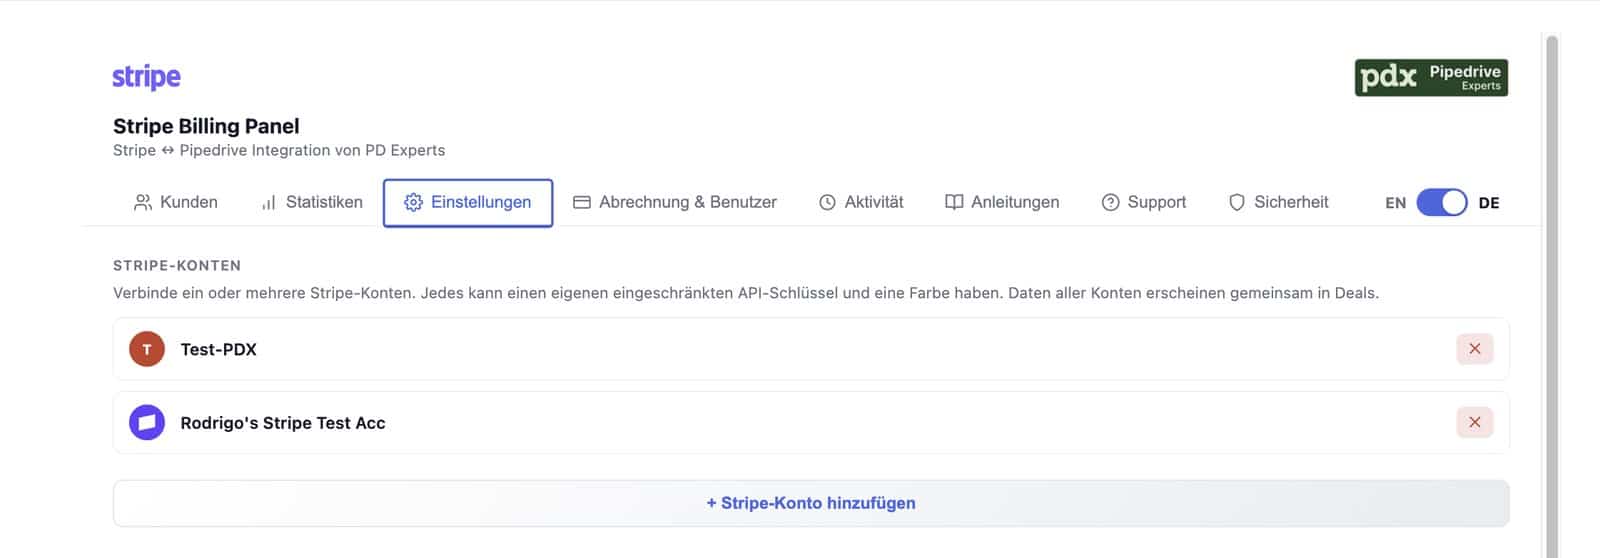Toggle the EN/DE language switch

[1442, 203]
